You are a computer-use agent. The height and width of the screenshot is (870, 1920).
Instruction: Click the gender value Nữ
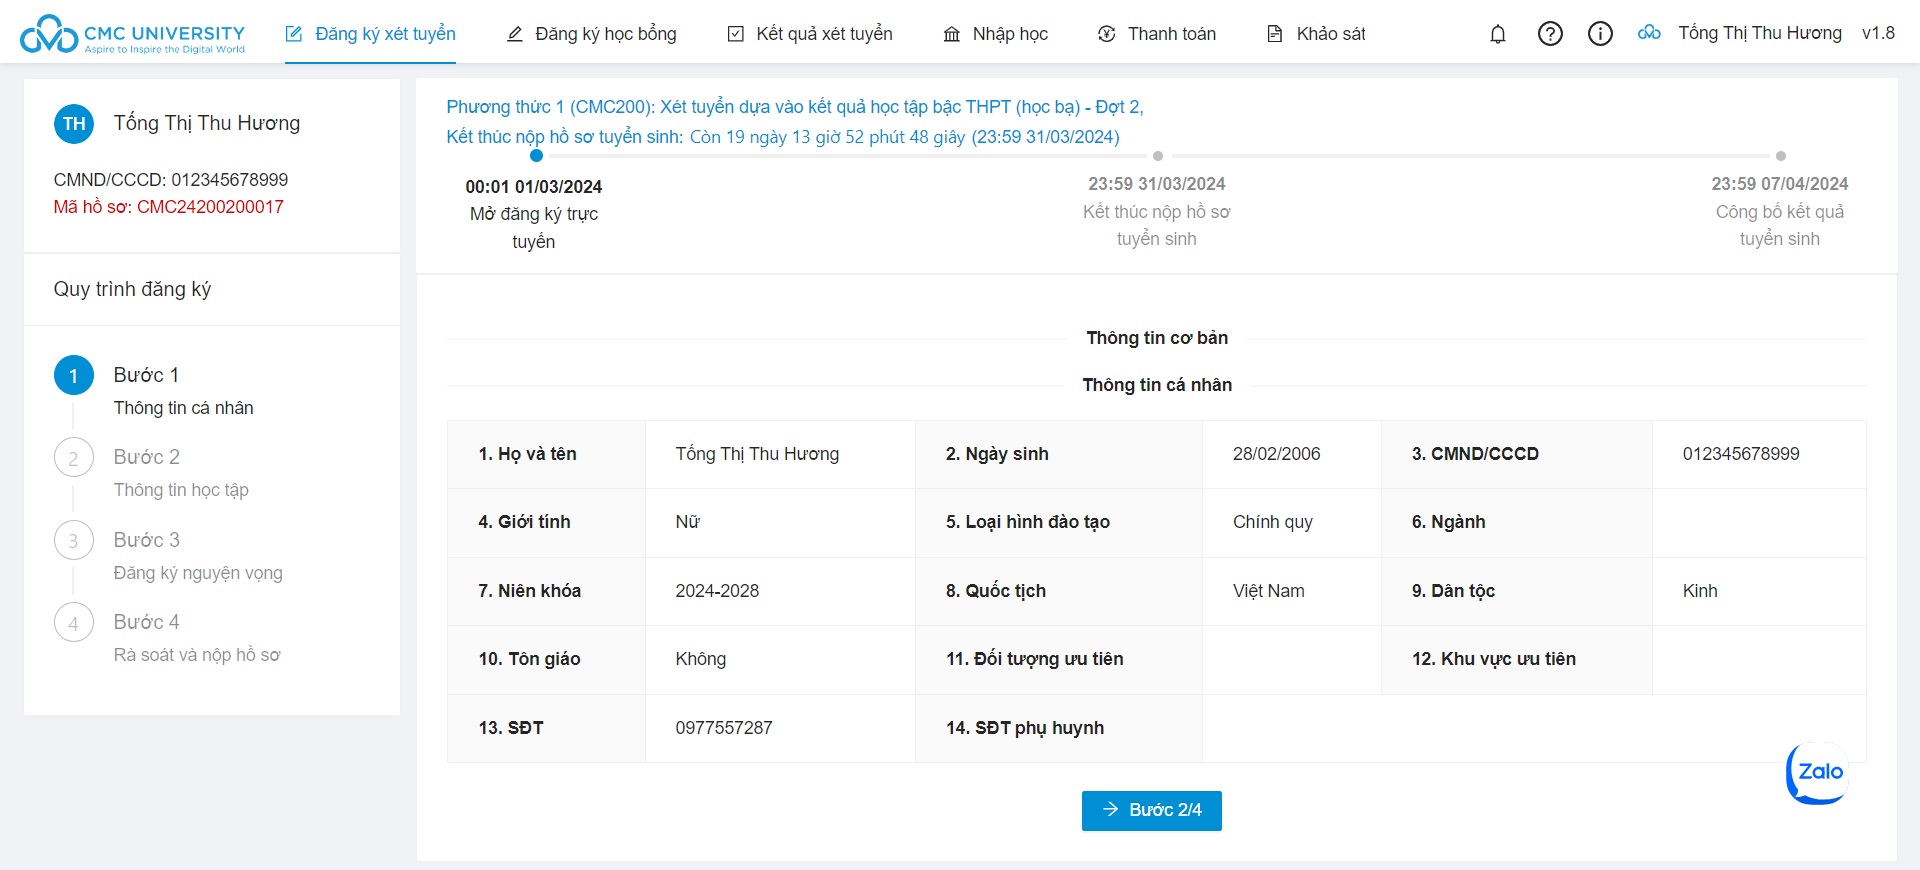[x=688, y=522]
